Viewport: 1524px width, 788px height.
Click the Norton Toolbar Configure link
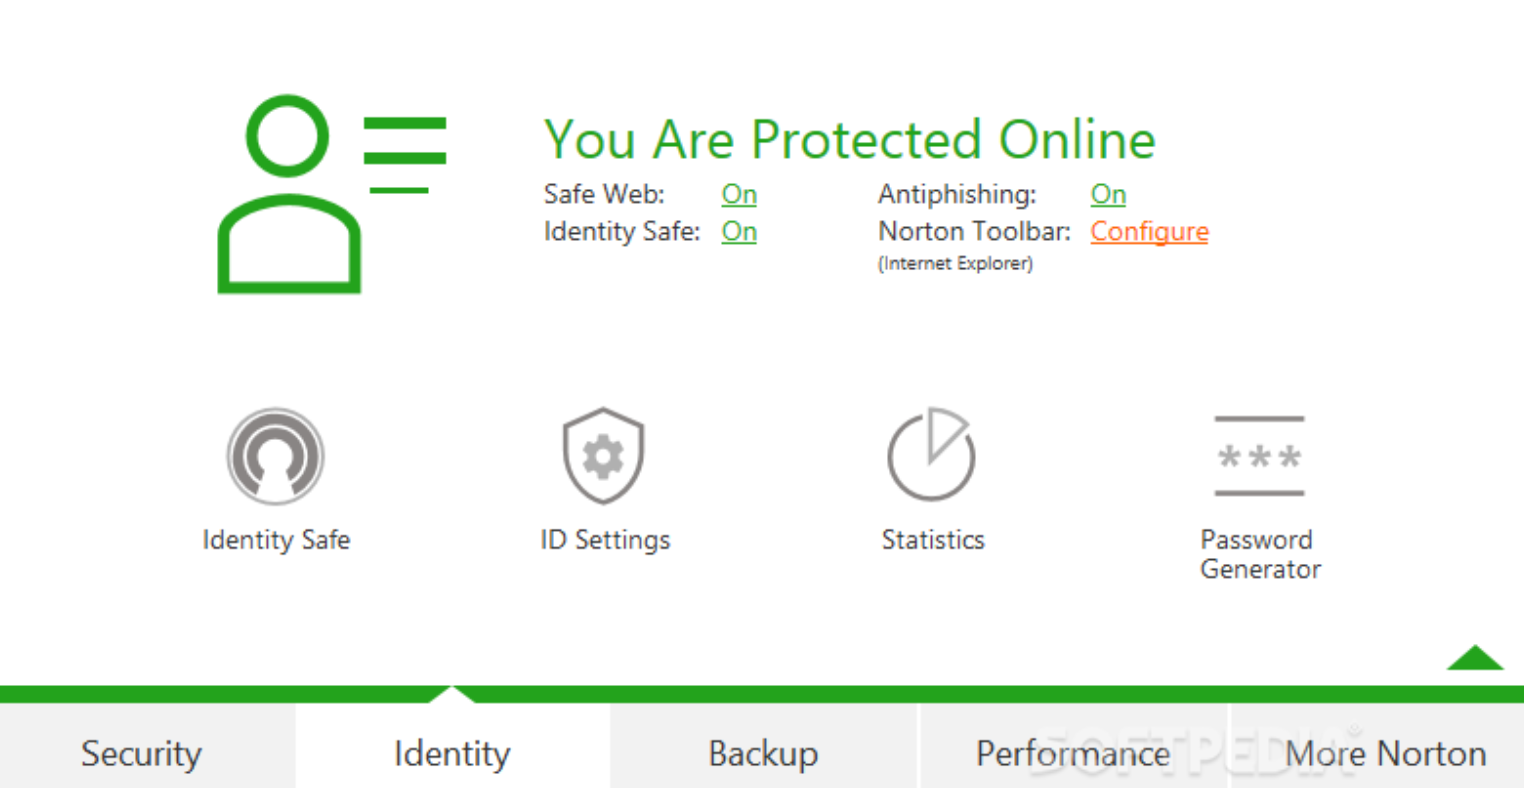click(x=1149, y=231)
